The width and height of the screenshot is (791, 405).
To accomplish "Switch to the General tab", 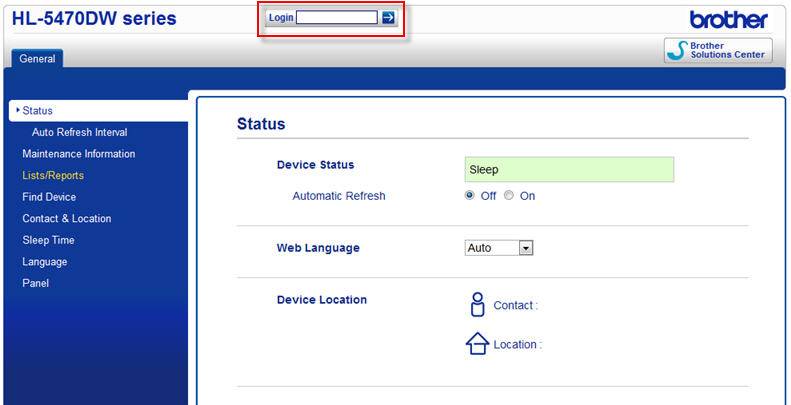I will (x=37, y=59).
